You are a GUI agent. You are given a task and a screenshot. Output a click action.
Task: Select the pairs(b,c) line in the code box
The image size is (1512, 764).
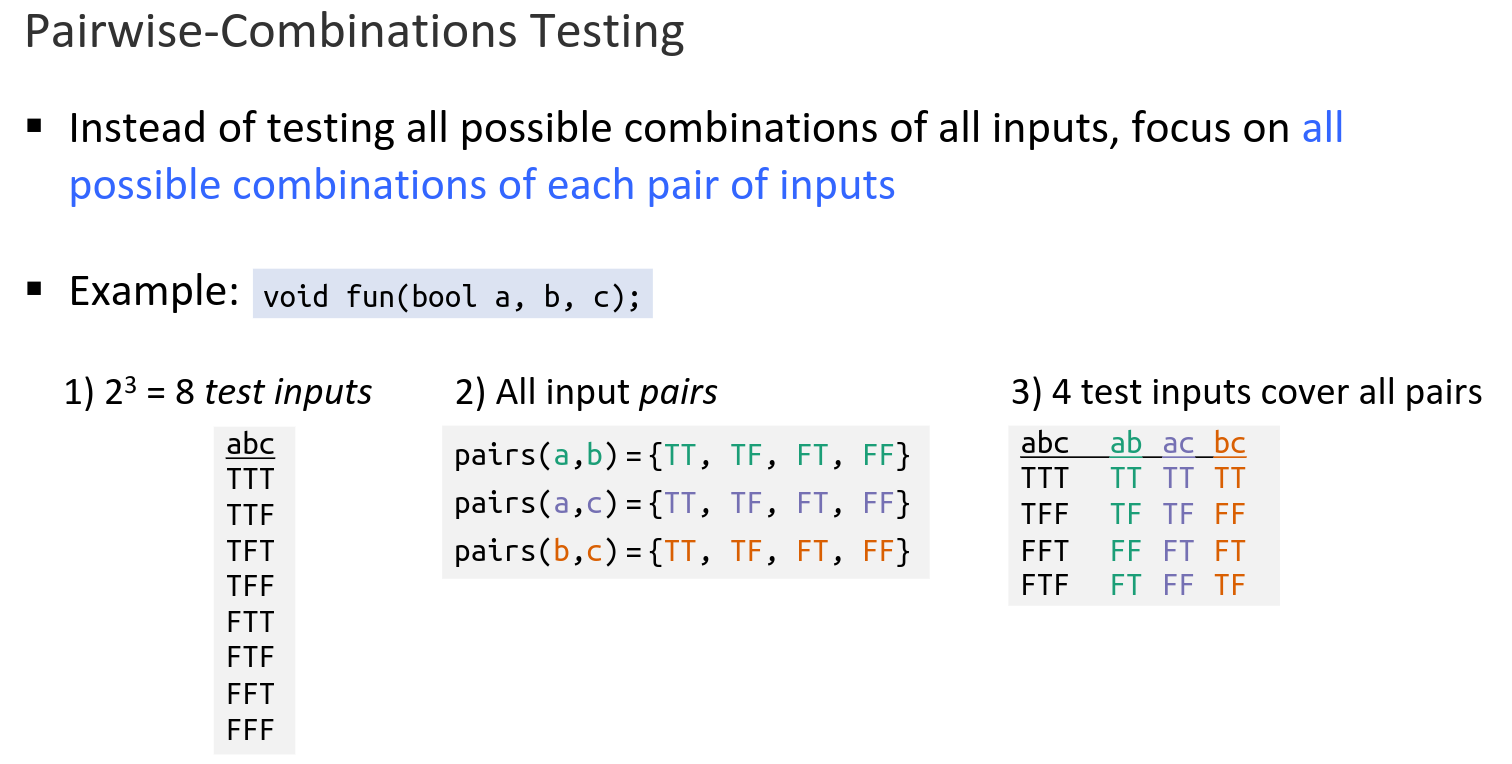pyautogui.click(x=682, y=551)
